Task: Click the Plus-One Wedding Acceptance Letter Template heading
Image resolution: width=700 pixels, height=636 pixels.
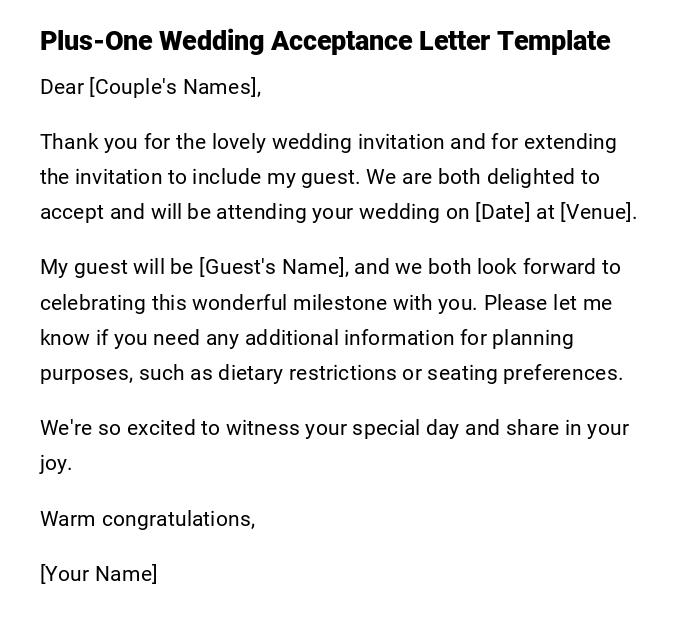Action: [x=325, y=41]
